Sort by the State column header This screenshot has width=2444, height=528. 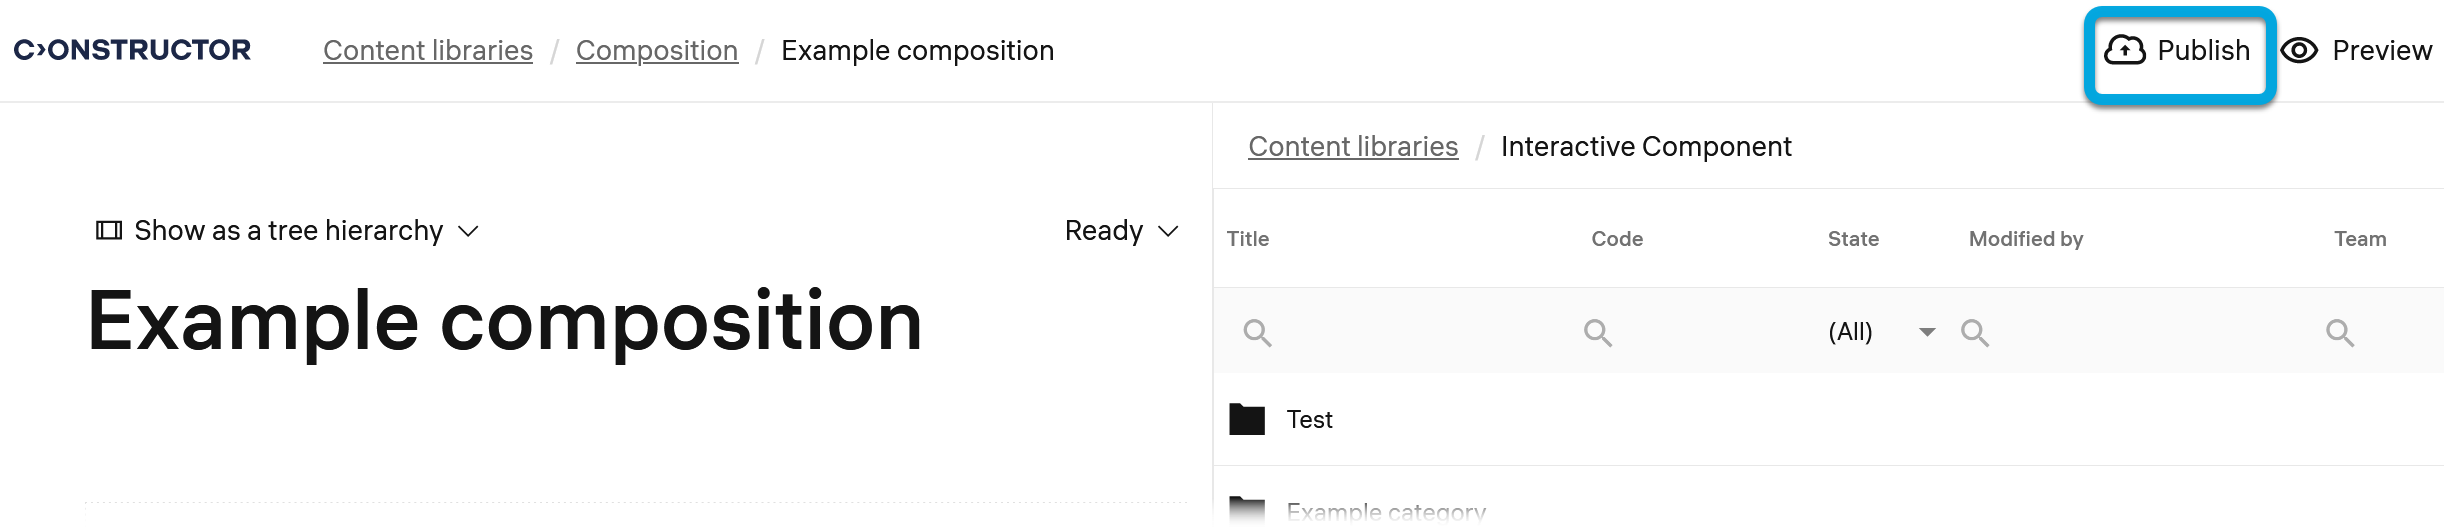1852,239
